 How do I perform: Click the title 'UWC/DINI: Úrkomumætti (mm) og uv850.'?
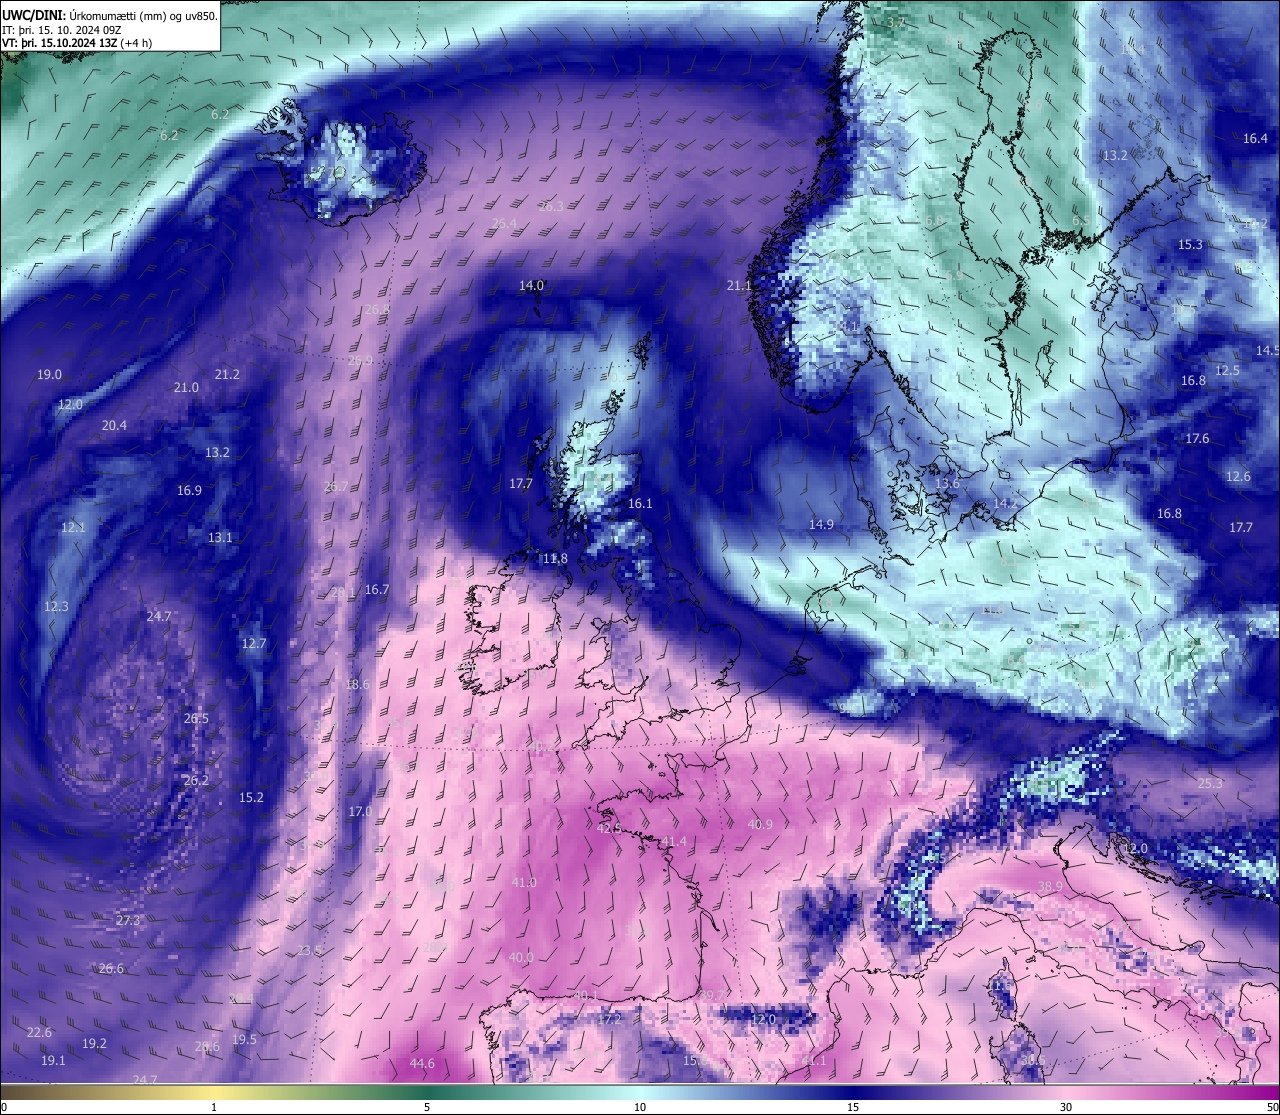pos(110,16)
